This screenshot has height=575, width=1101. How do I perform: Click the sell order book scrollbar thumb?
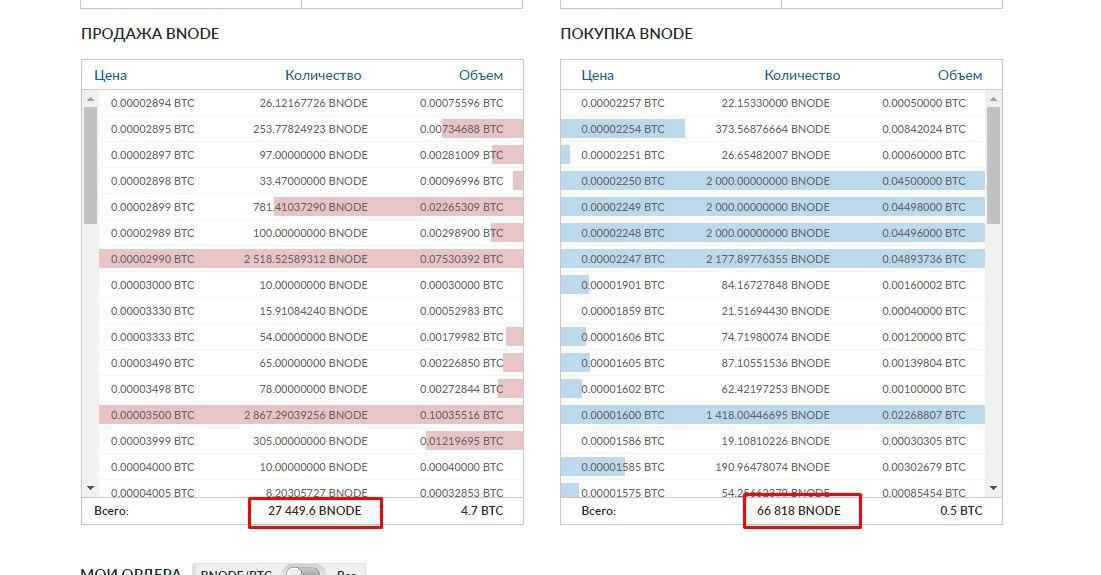pyautogui.click(x=91, y=166)
